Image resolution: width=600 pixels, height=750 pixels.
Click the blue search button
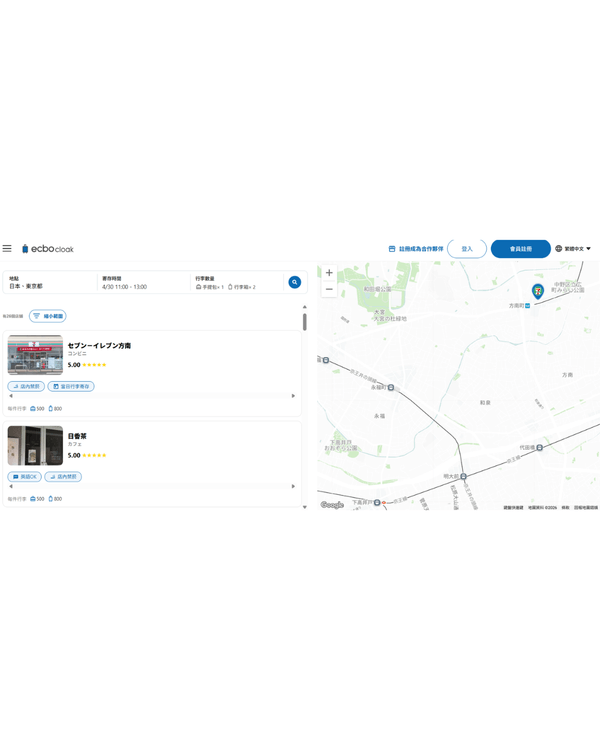(x=295, y=282)
